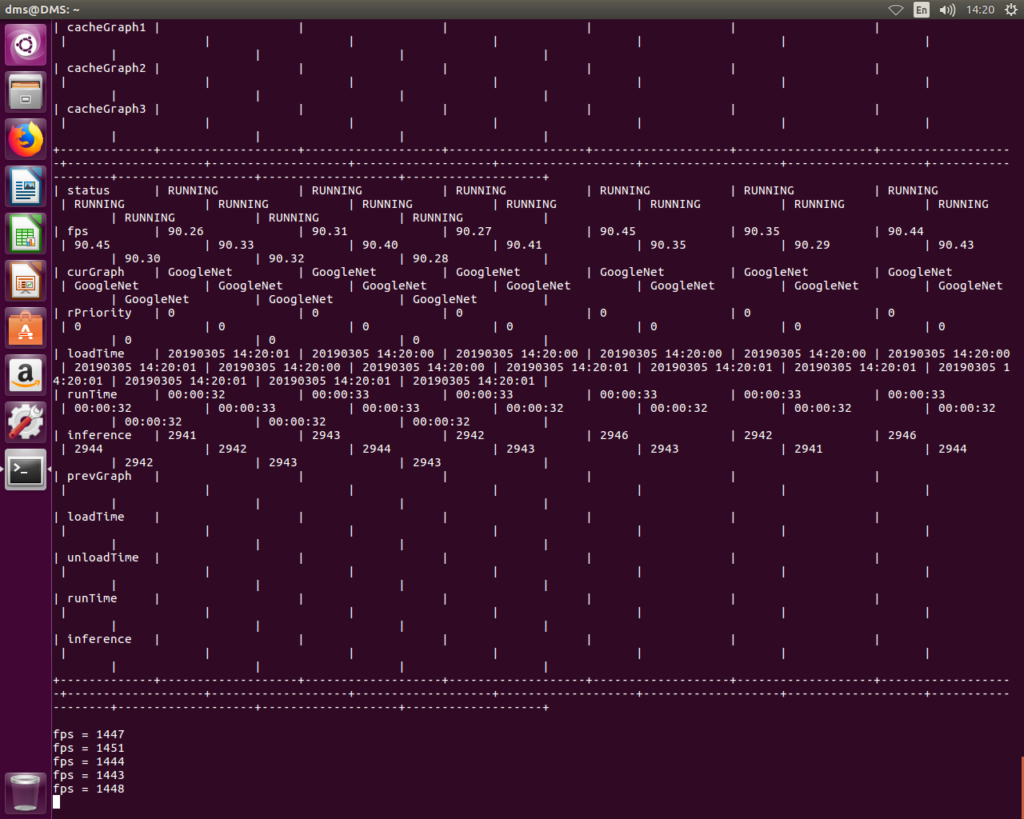Screen dimensions: 1024x819
Task: Click the terminal cursor block at prompt
Action: [x=57, y=802]
